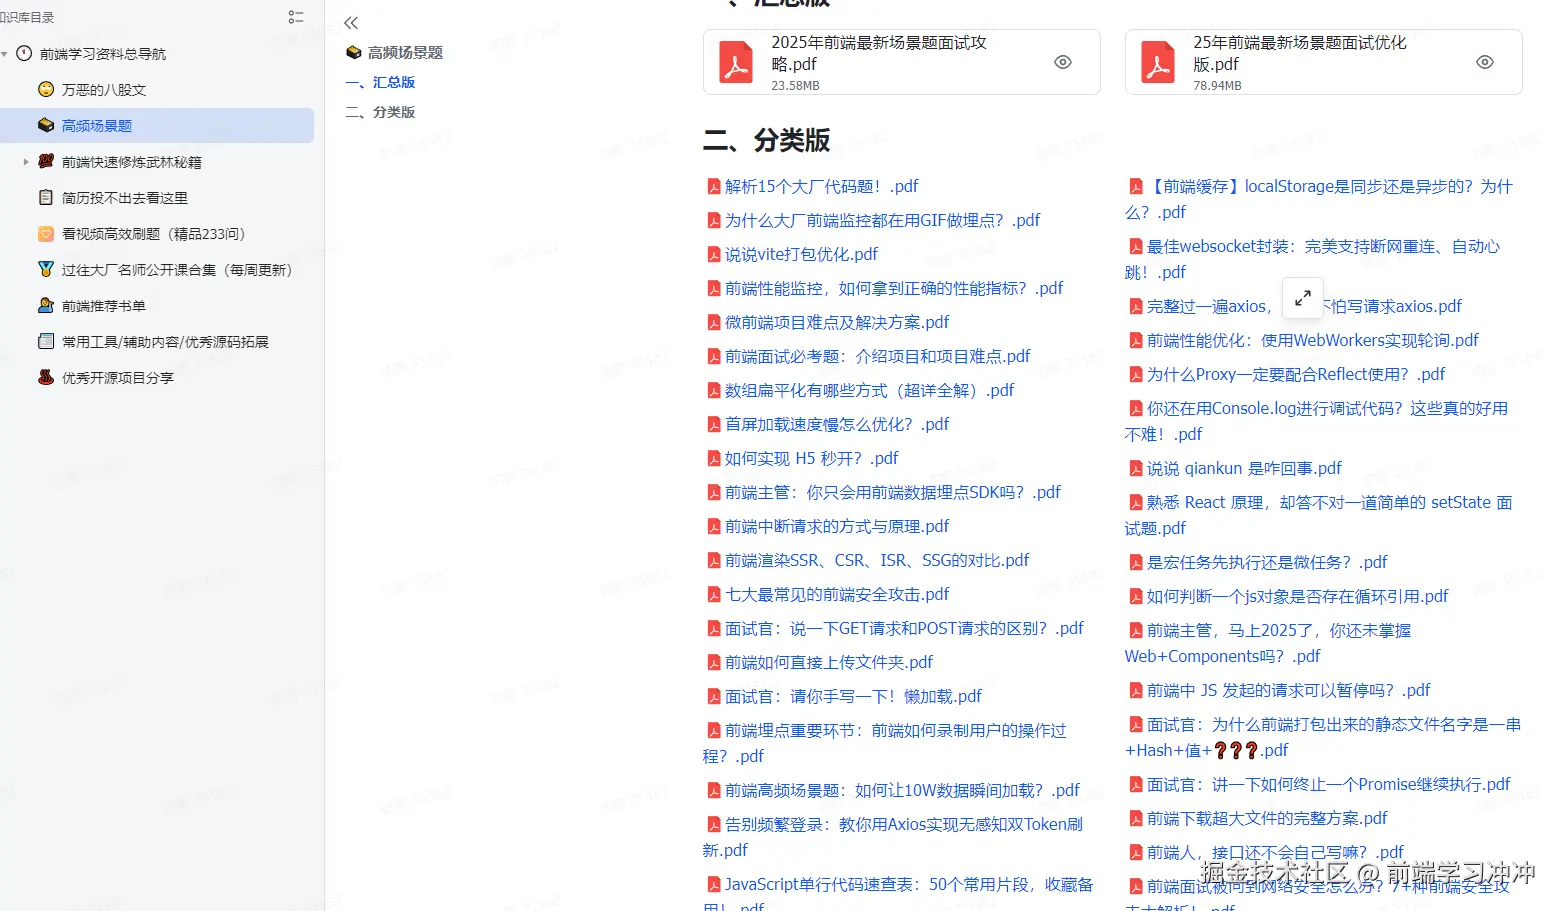Open 讲一下如何终止一个Promise继续执行 pdf
The image size is (1560, 911).
[1329, 784]
